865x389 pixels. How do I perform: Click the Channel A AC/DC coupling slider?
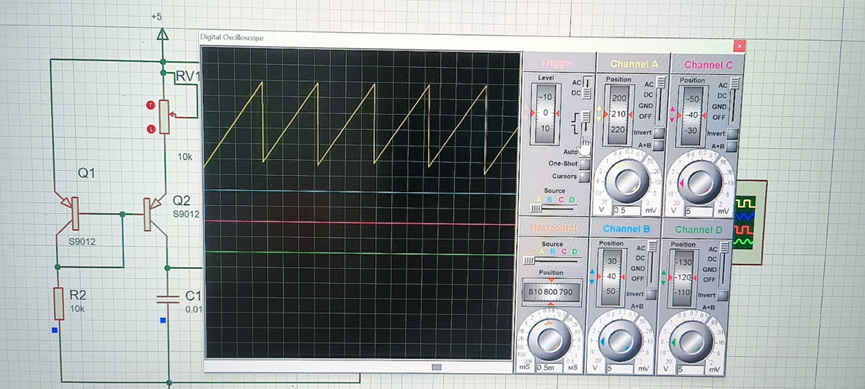661,99
